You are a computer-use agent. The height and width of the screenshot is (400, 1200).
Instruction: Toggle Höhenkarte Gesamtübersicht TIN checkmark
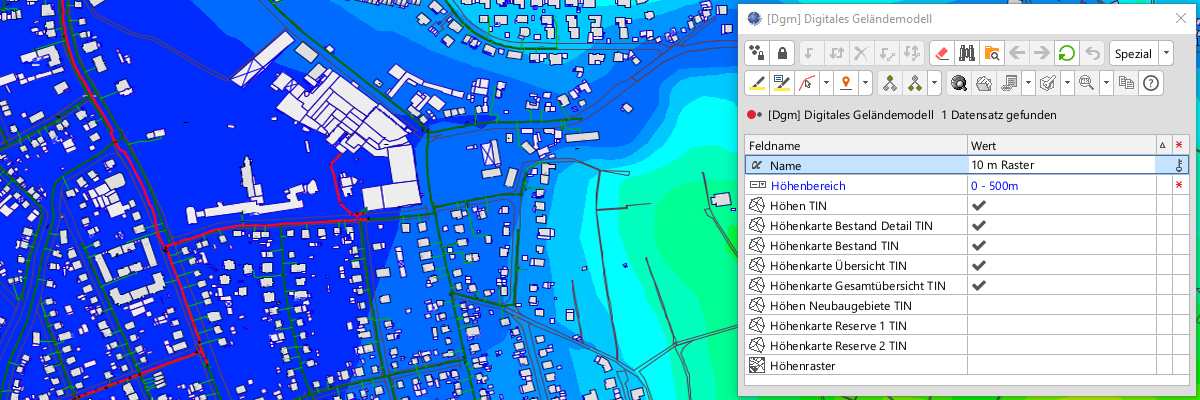[x=979, y=285]
